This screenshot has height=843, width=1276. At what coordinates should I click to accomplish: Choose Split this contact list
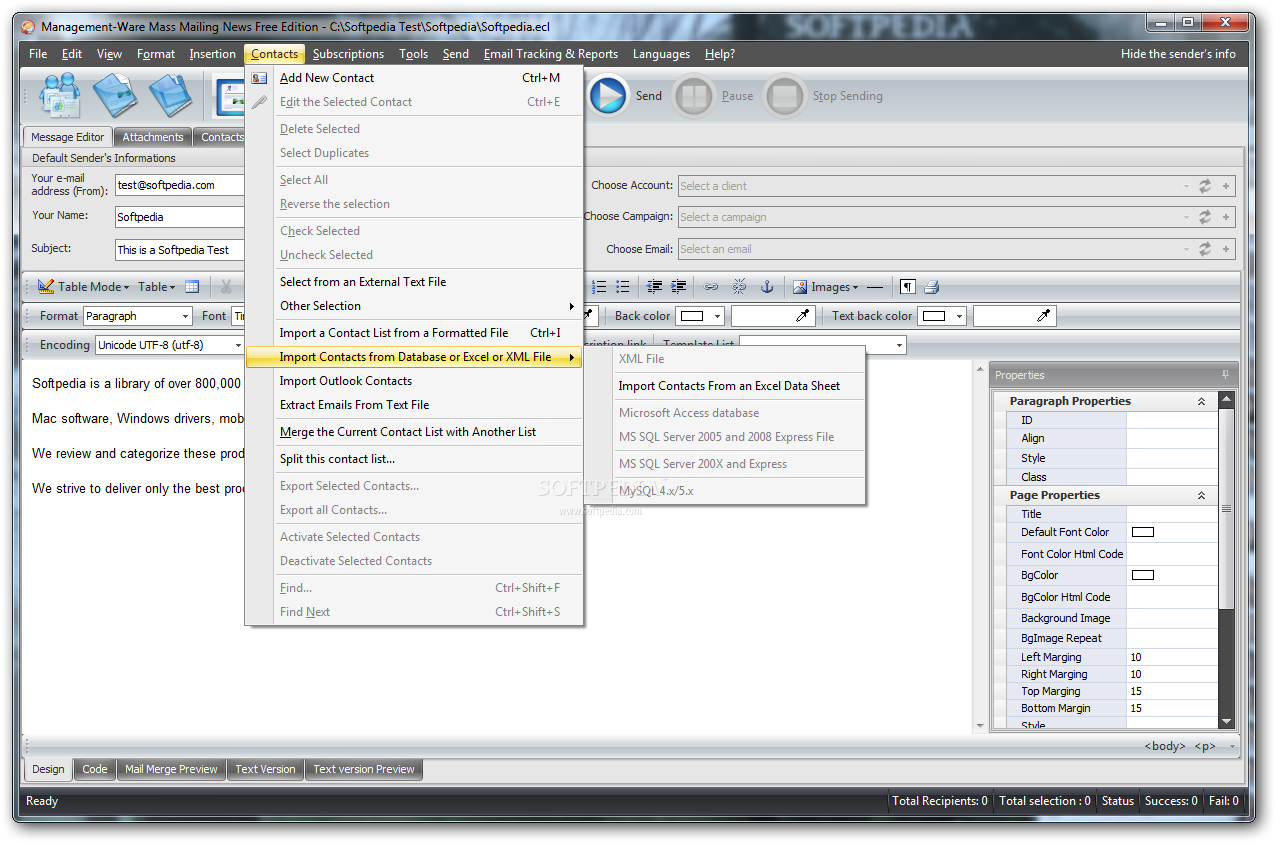coord(414,459)
